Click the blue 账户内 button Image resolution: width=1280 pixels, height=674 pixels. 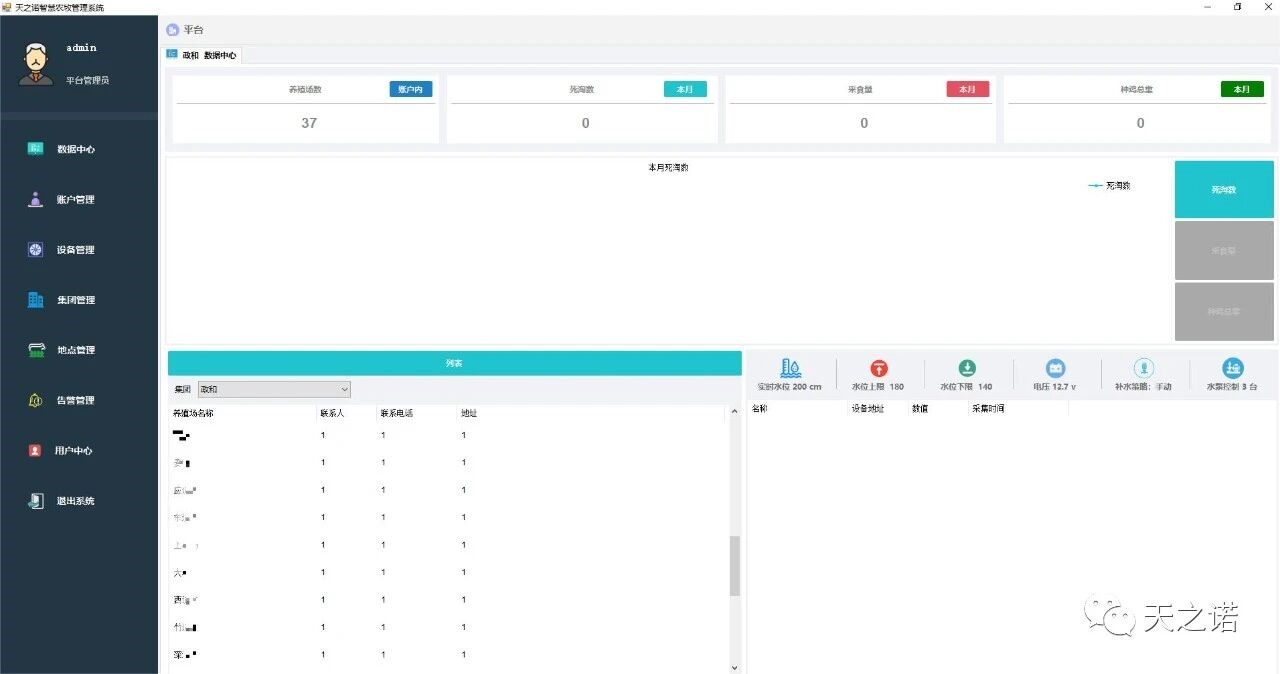point(410,89)
